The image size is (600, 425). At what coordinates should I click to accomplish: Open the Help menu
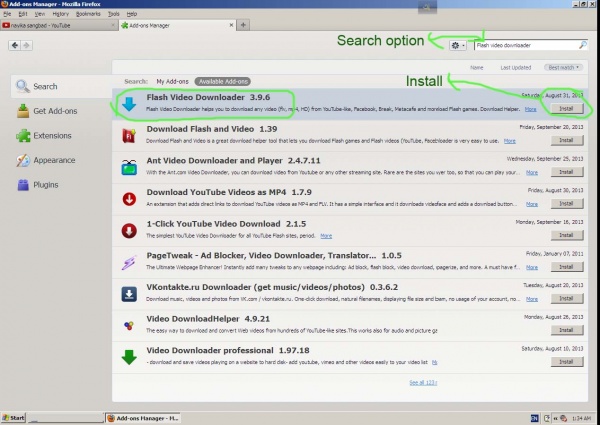tap(132, 14)
